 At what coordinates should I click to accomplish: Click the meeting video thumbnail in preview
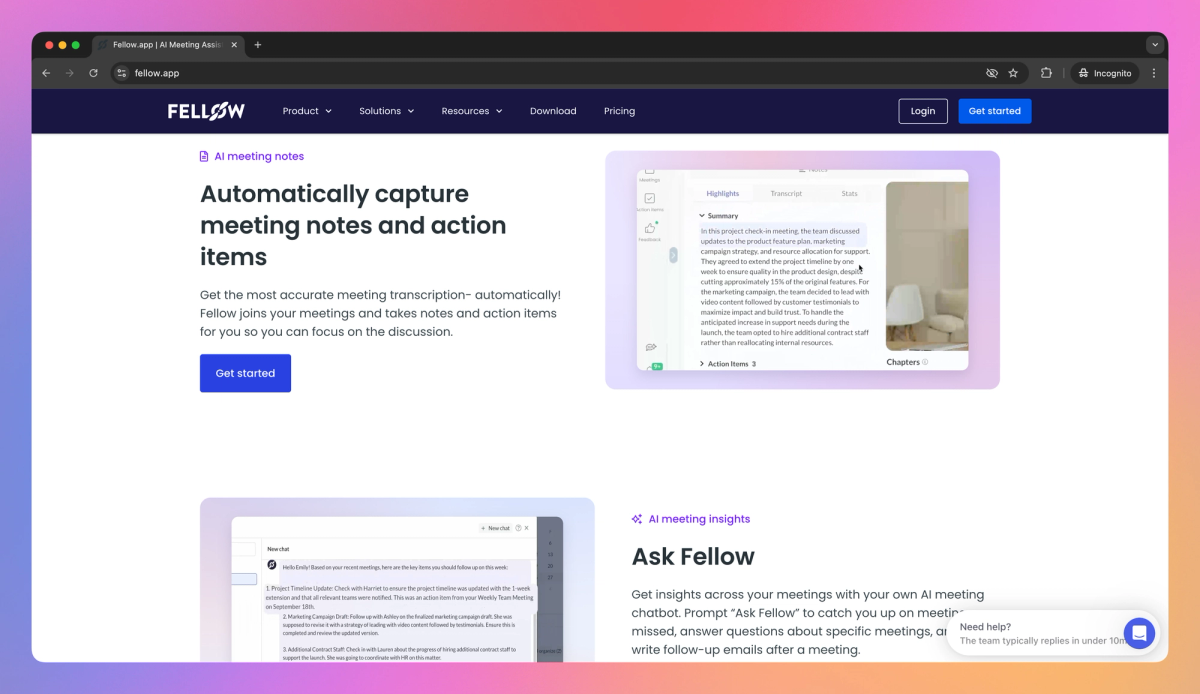pyautogui.click(x=927, y=266)
